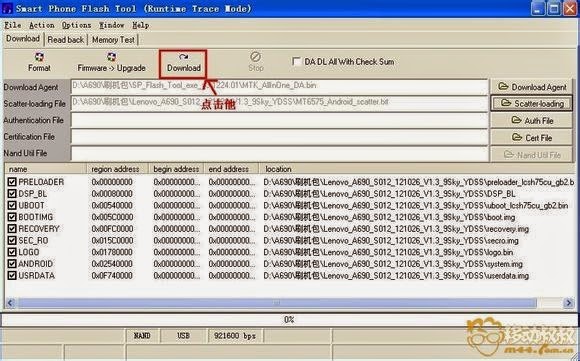Screen dimensions: 580x361
Task: Uncheck the PRELOADER partition
Action: coord(12,182)
